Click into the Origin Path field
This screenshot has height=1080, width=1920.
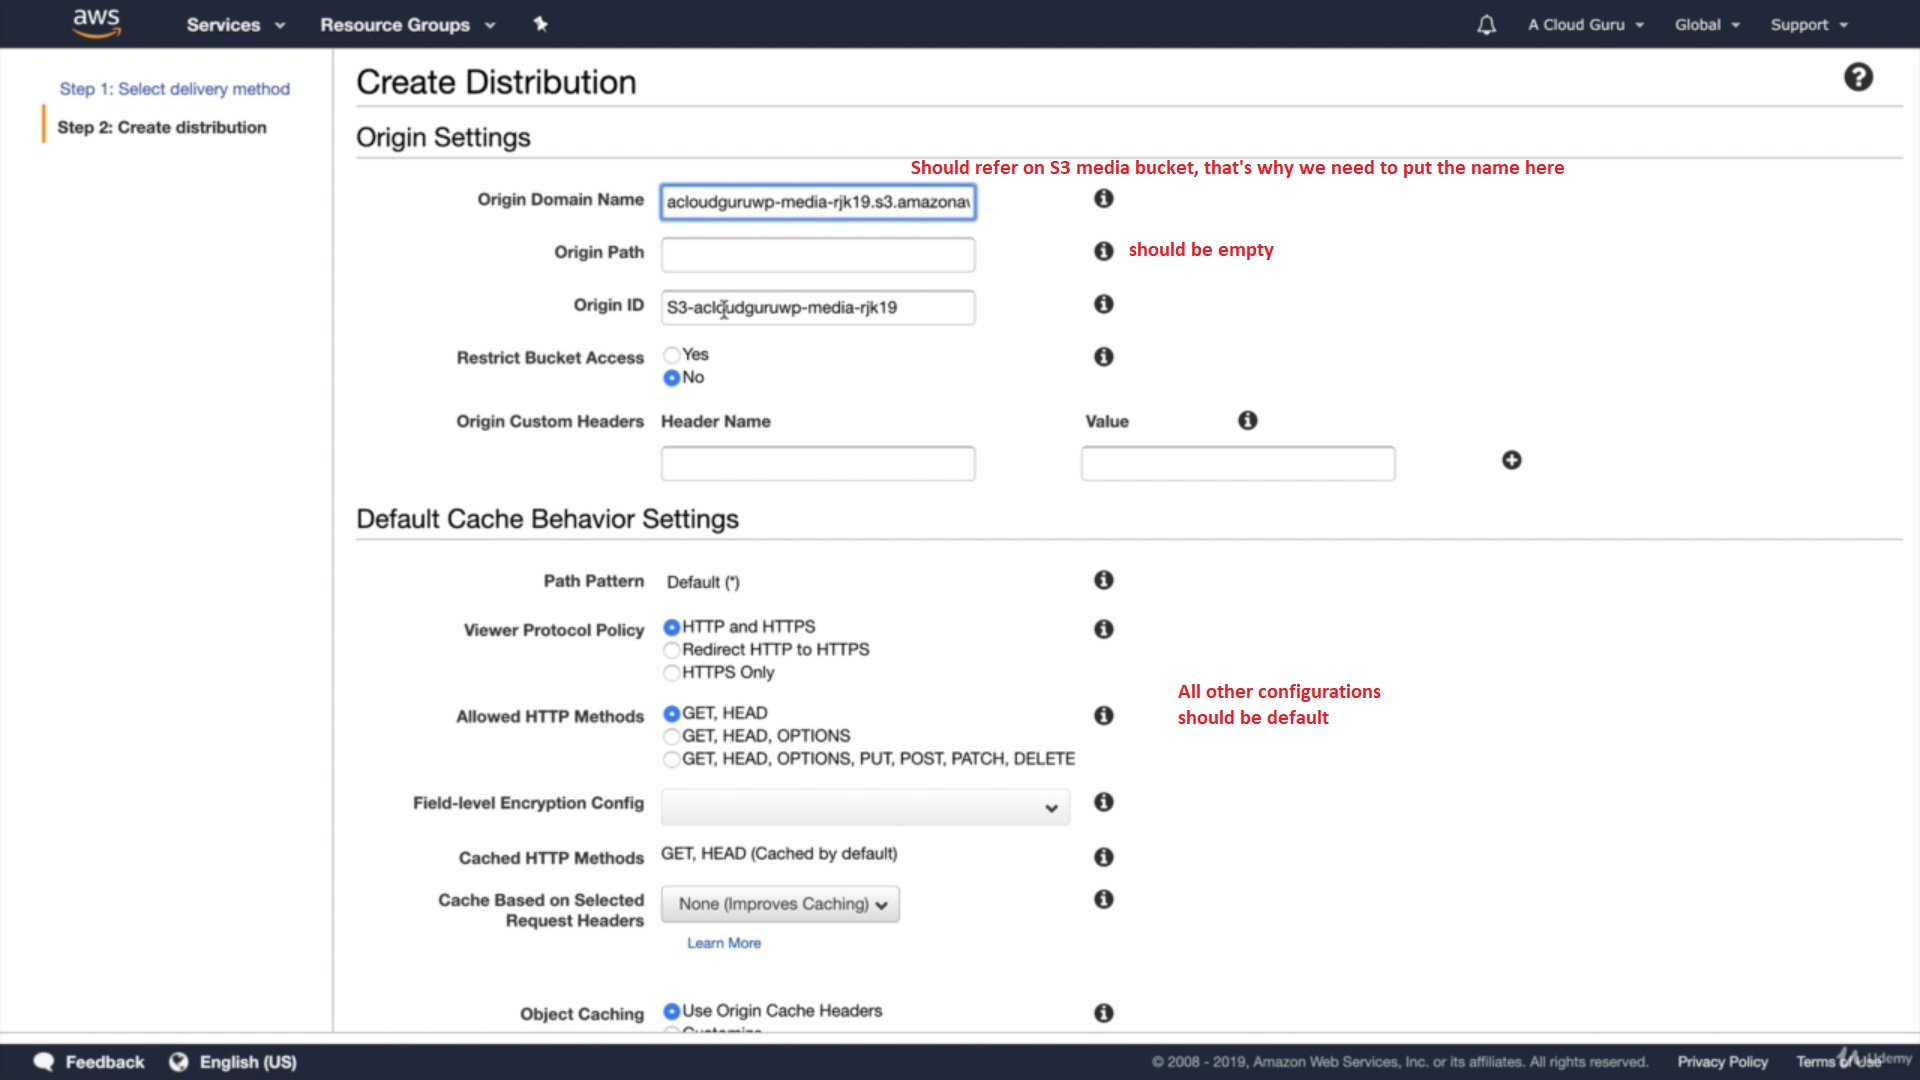point(817,255)
